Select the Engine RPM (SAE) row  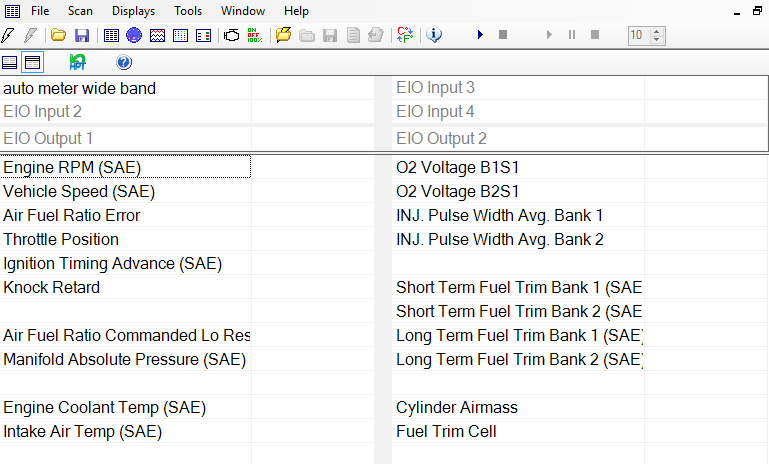[125, 167]
